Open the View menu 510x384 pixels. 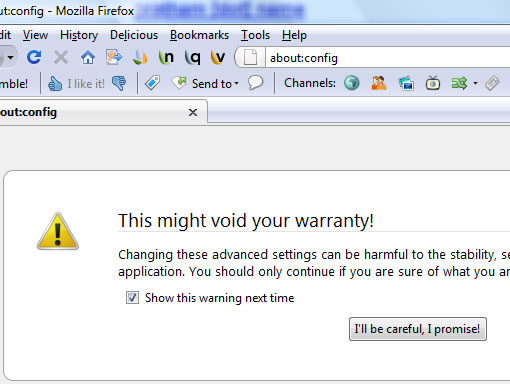point(35,35)
